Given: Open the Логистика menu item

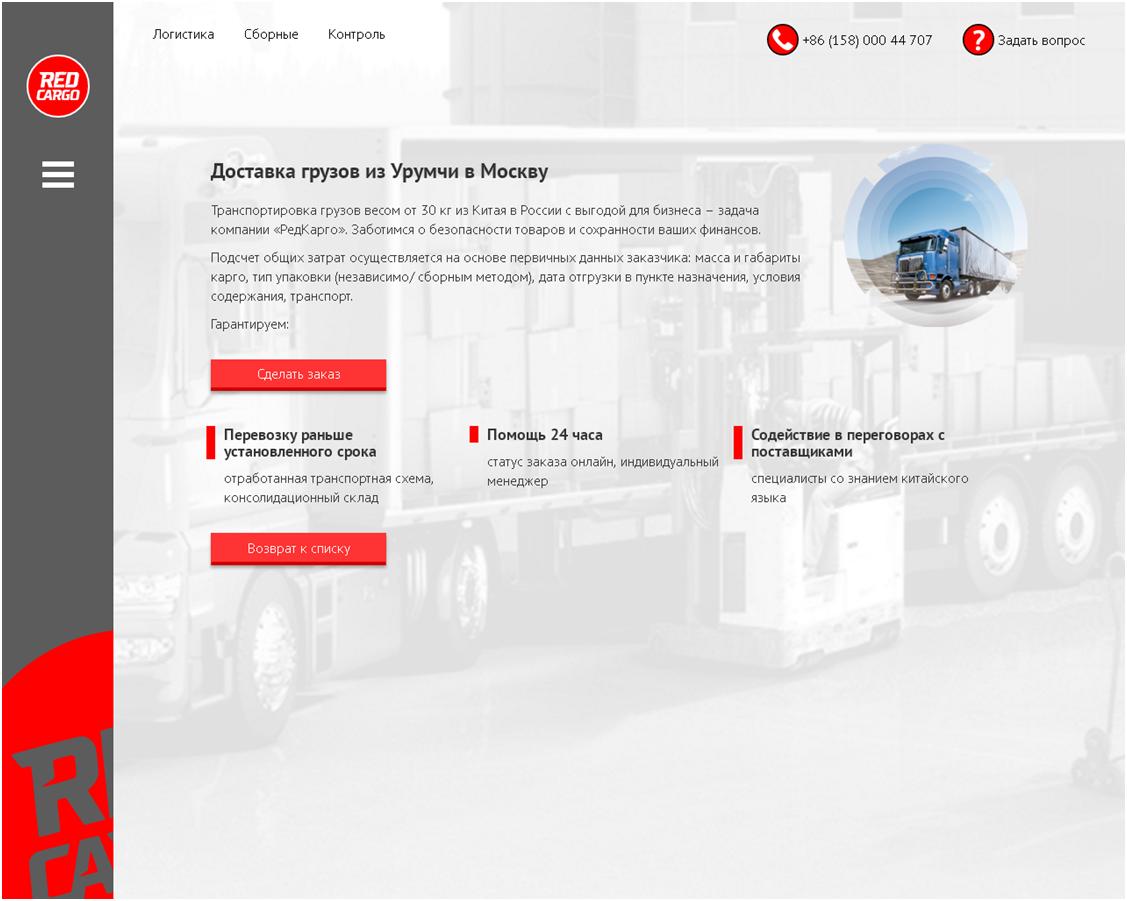Looking at the screenshot, I should [183, 34].
